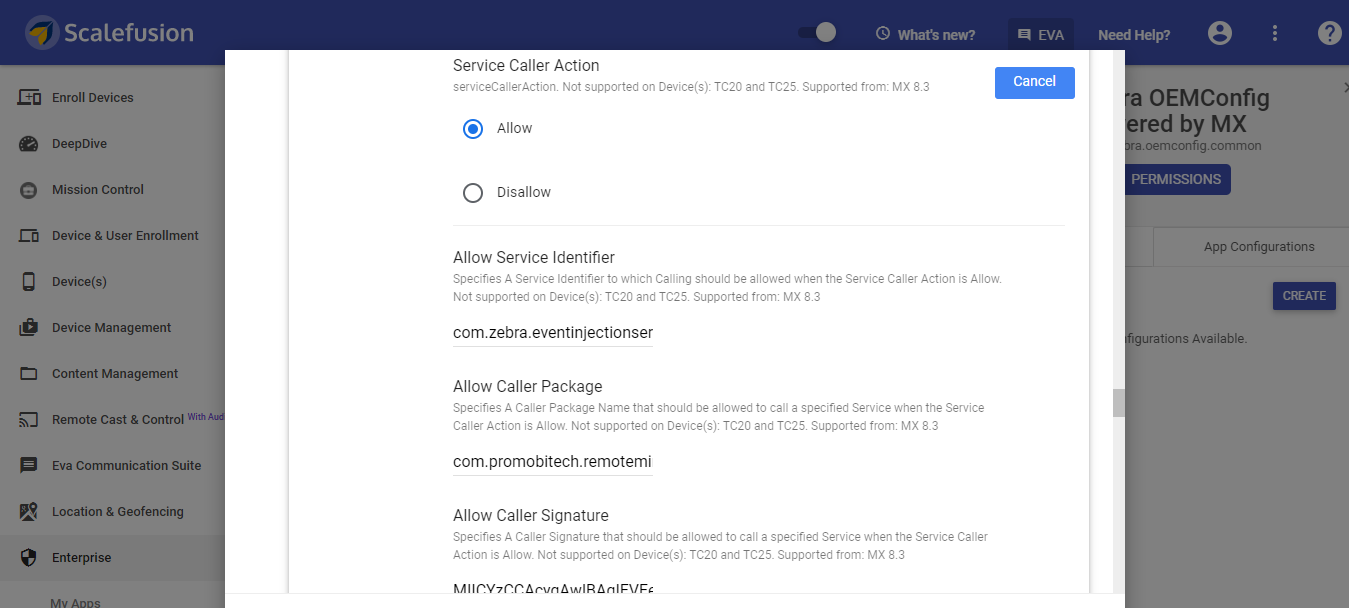Open the EVA chat button

coord(1041,34)
